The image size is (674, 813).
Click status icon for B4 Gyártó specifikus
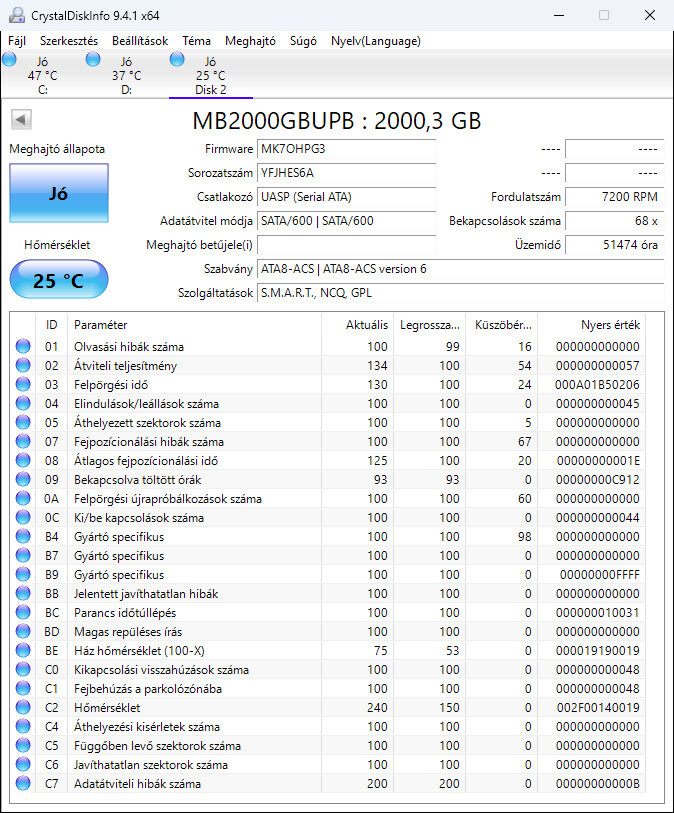point(23,536)
